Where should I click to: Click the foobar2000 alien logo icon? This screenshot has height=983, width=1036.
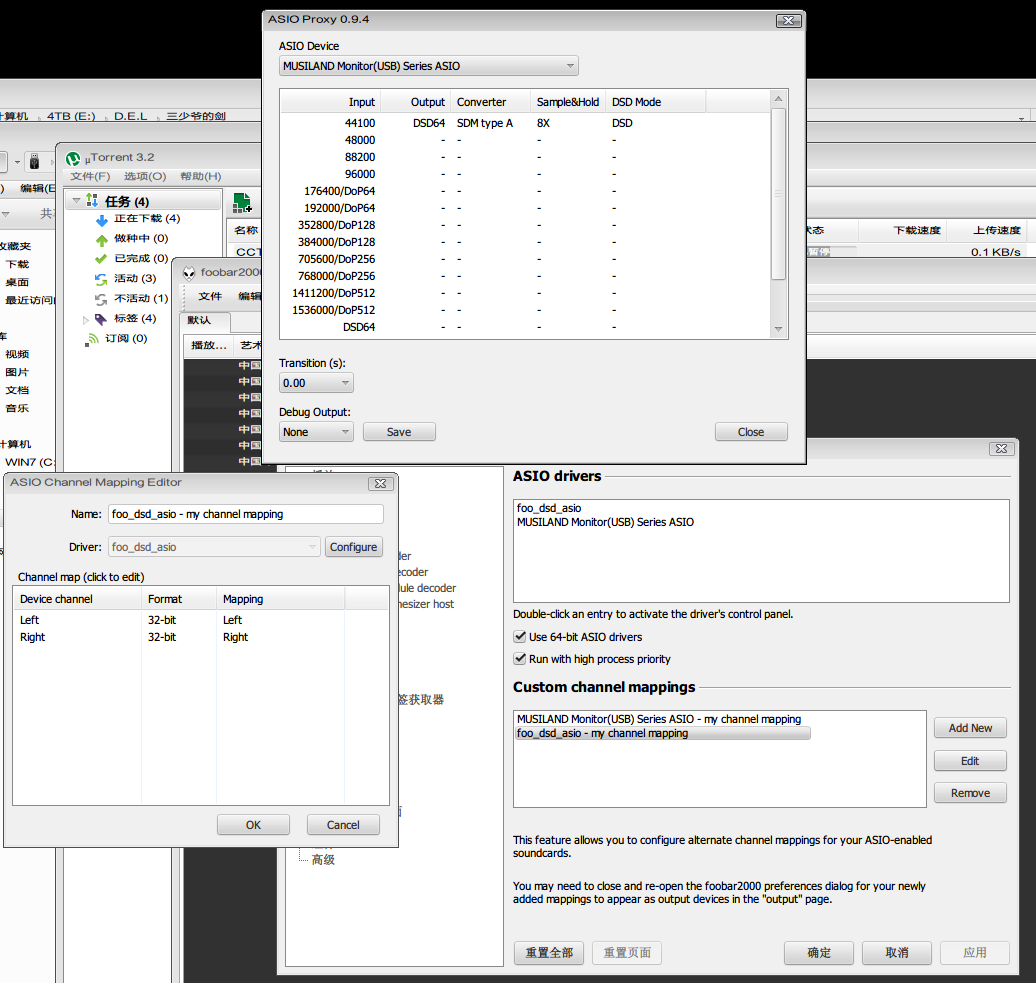pyautogui.click(x=188, y=272)
